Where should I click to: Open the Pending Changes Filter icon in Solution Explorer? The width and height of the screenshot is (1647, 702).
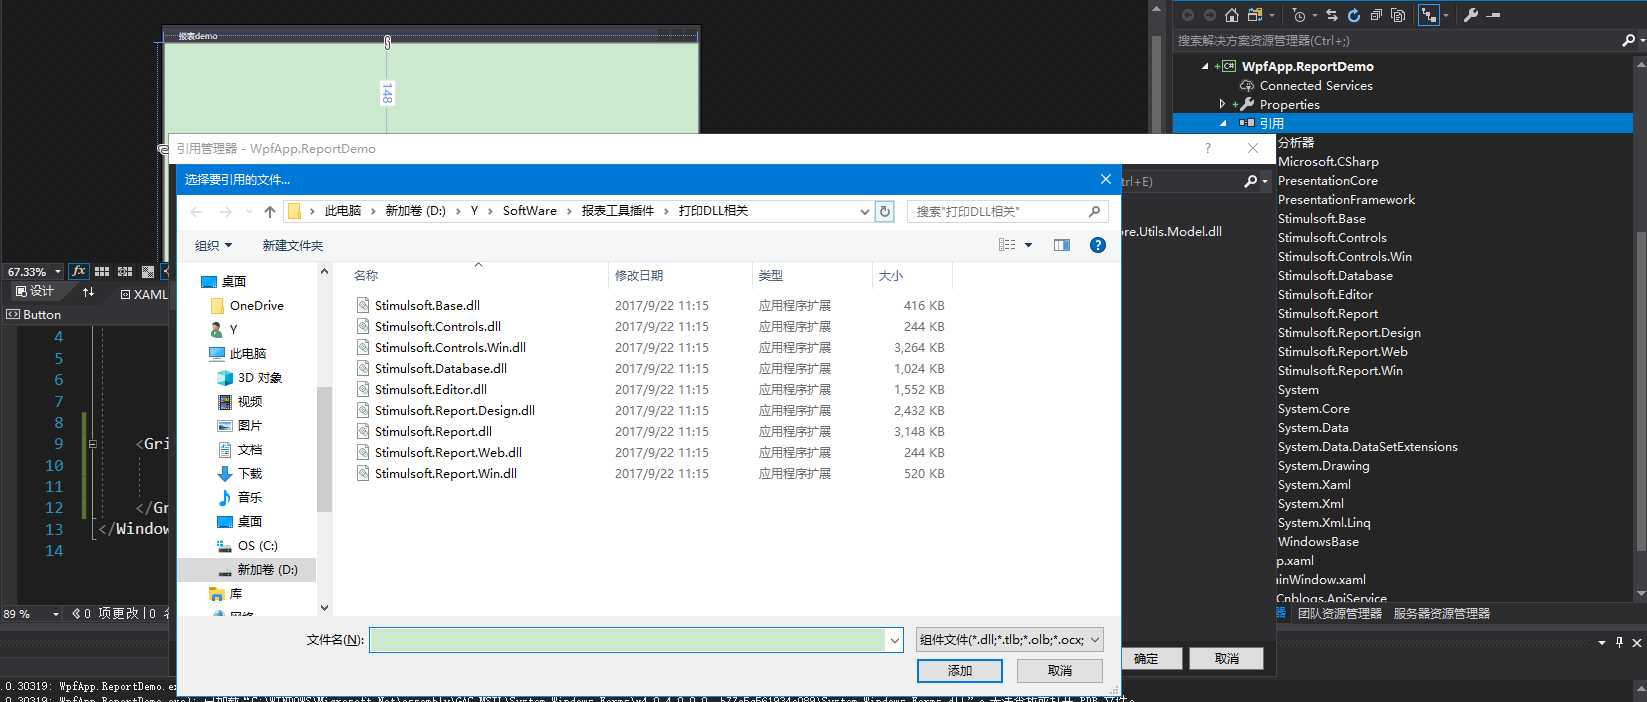click(1299, 15)
